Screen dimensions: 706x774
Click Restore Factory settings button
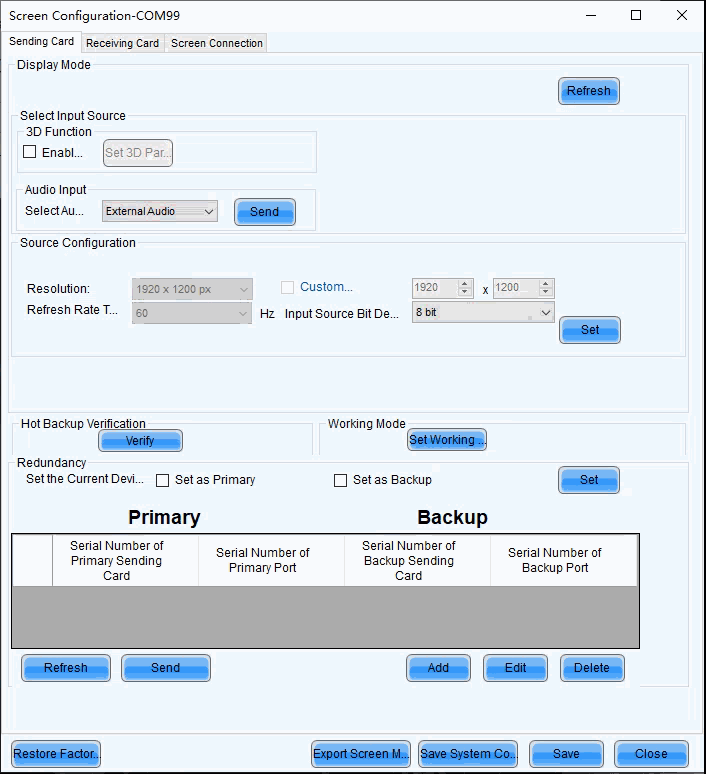56,754
